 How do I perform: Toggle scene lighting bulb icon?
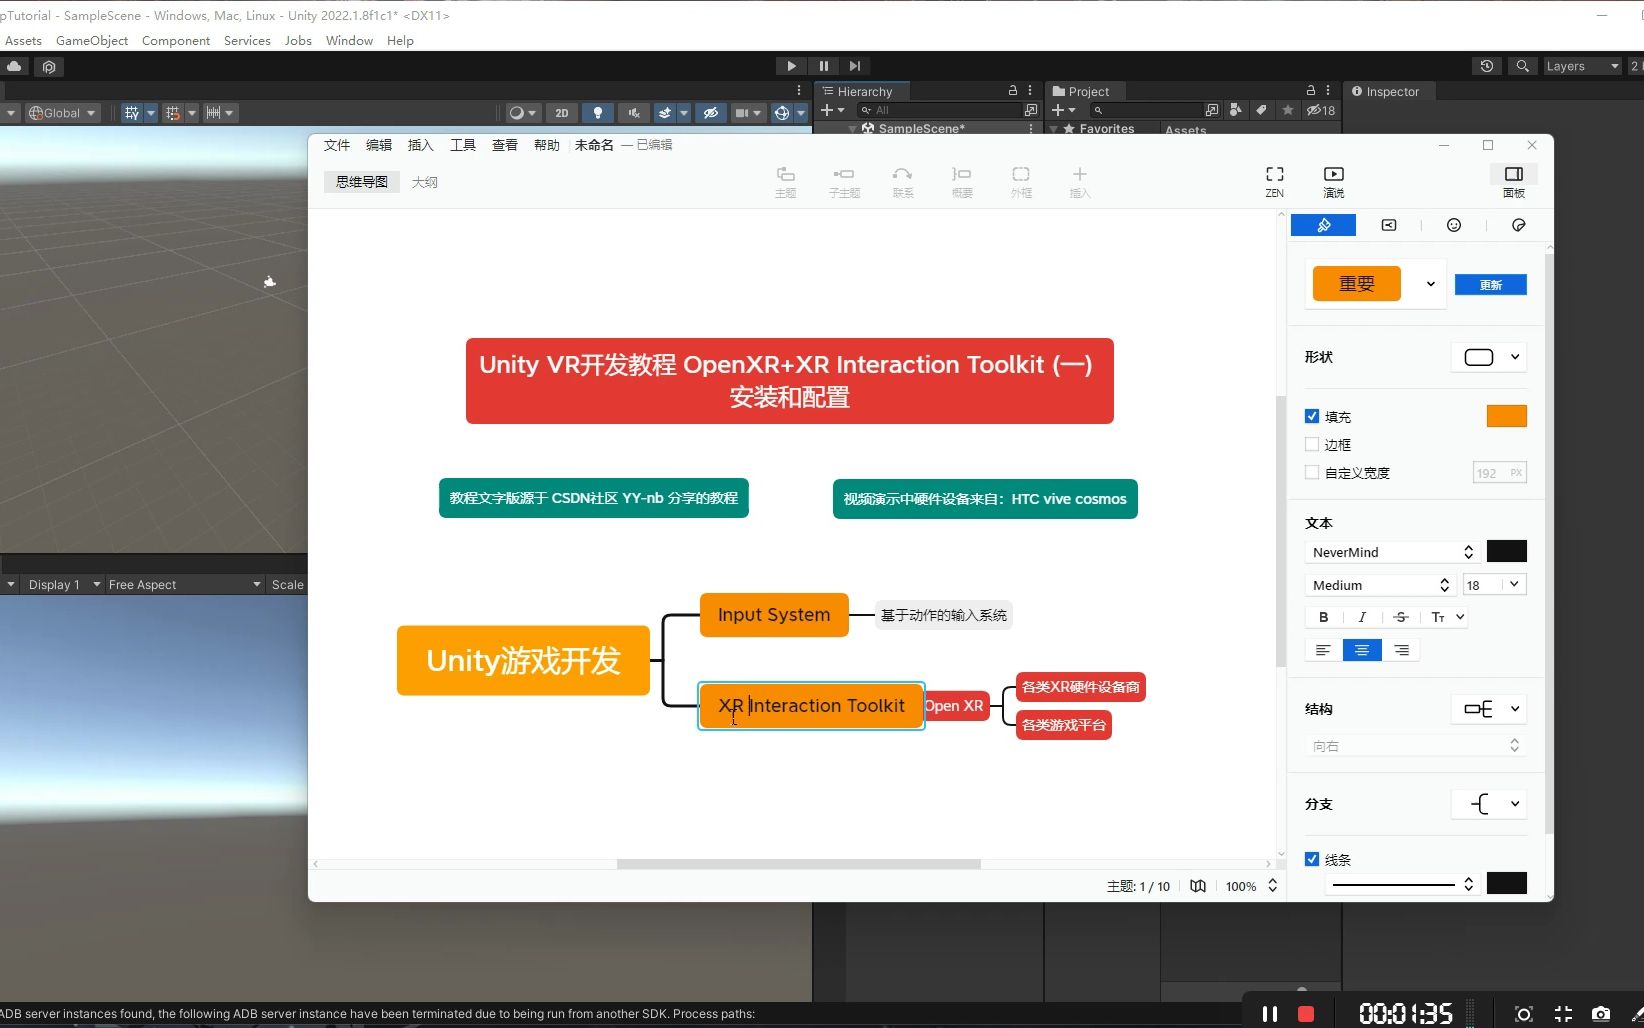[x=598, y=113]
